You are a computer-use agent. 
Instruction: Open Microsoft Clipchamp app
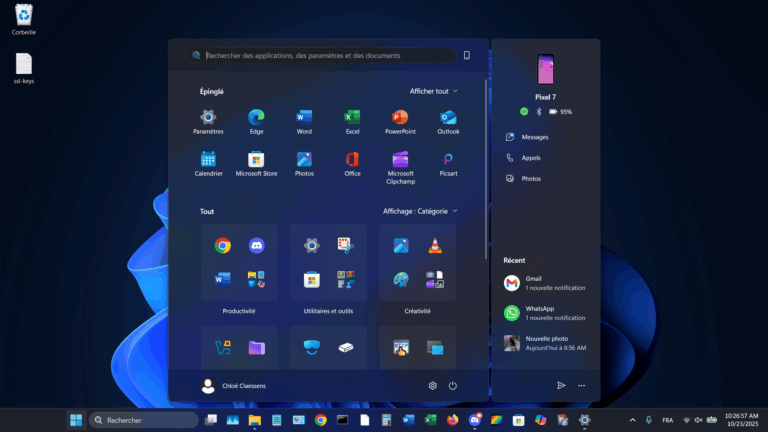click(x=400, y=168)
